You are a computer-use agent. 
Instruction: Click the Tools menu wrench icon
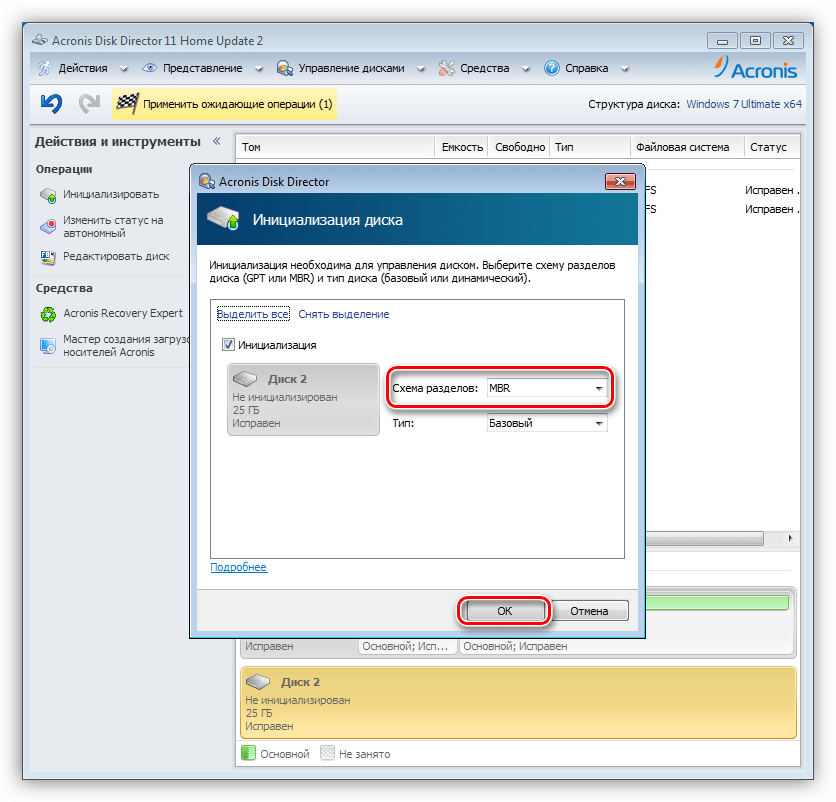click(x=447, y=68)
